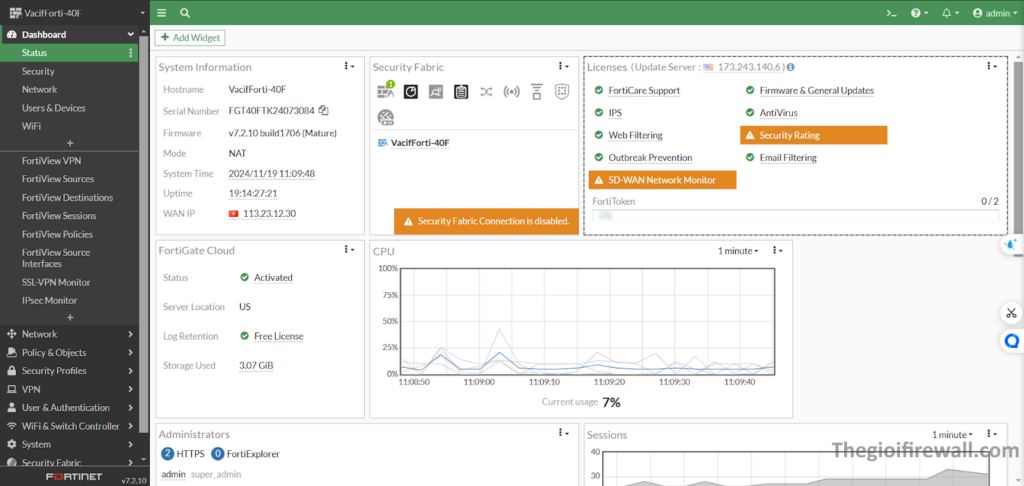Copy the serial number with clipboard icon
Image resolution: width=1024 pixels, height=486 pixels.
pyautogui.click(x=324, y=110)
